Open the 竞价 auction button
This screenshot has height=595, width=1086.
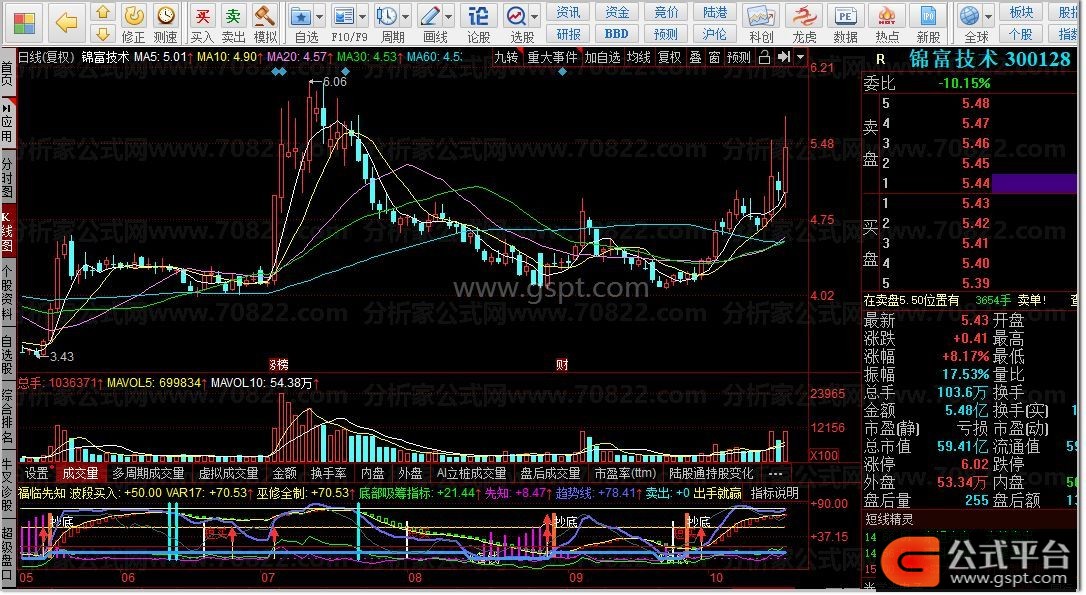(666, 12)
